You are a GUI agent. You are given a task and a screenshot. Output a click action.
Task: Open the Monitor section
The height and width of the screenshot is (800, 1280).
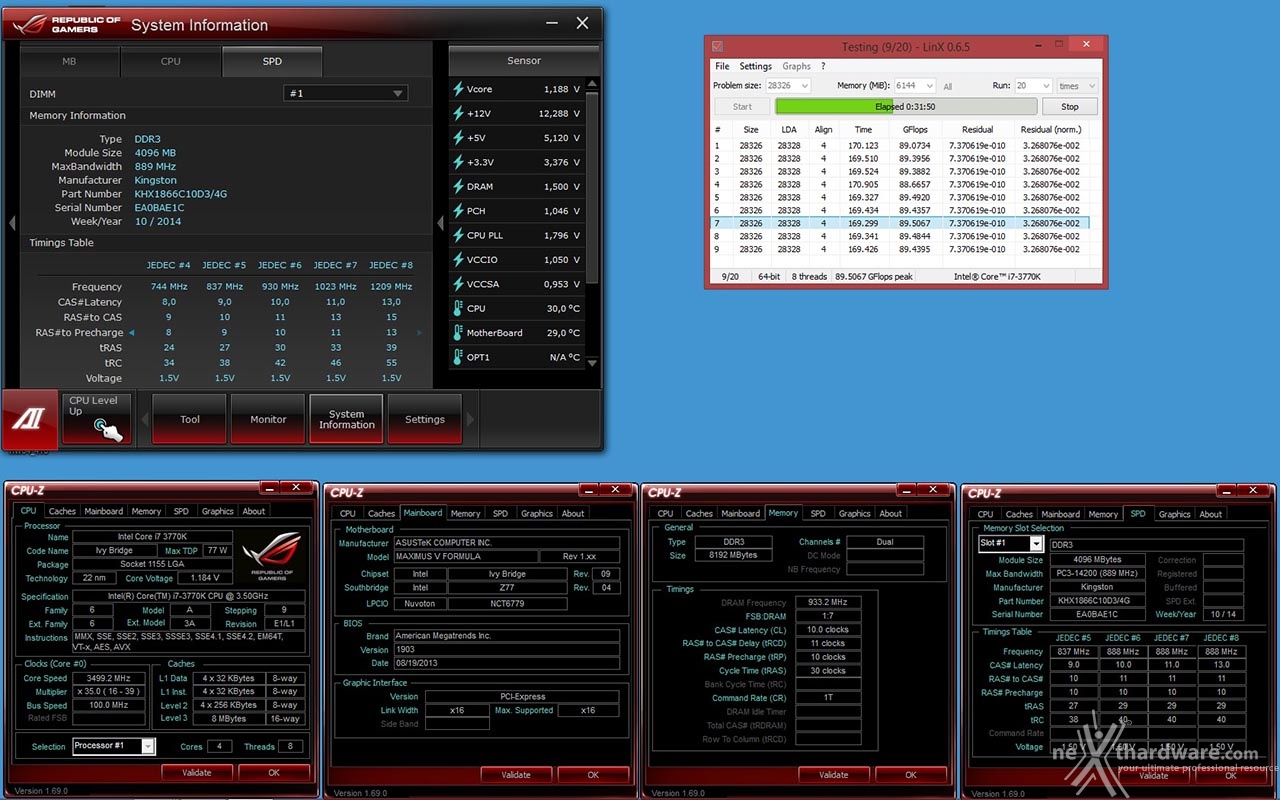[x=268, y=419]
